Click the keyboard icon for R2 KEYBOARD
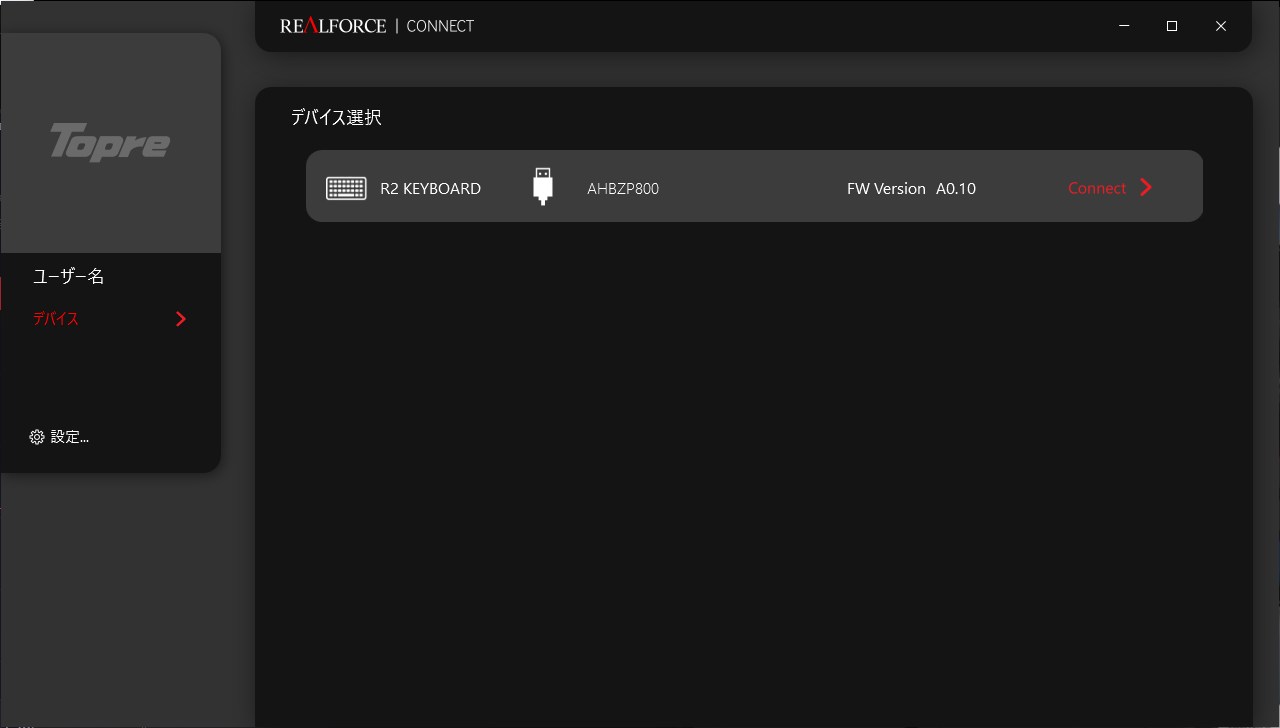Image resolution: width=1280 pixels, height=728 pixels. click(x=346, y=188)
